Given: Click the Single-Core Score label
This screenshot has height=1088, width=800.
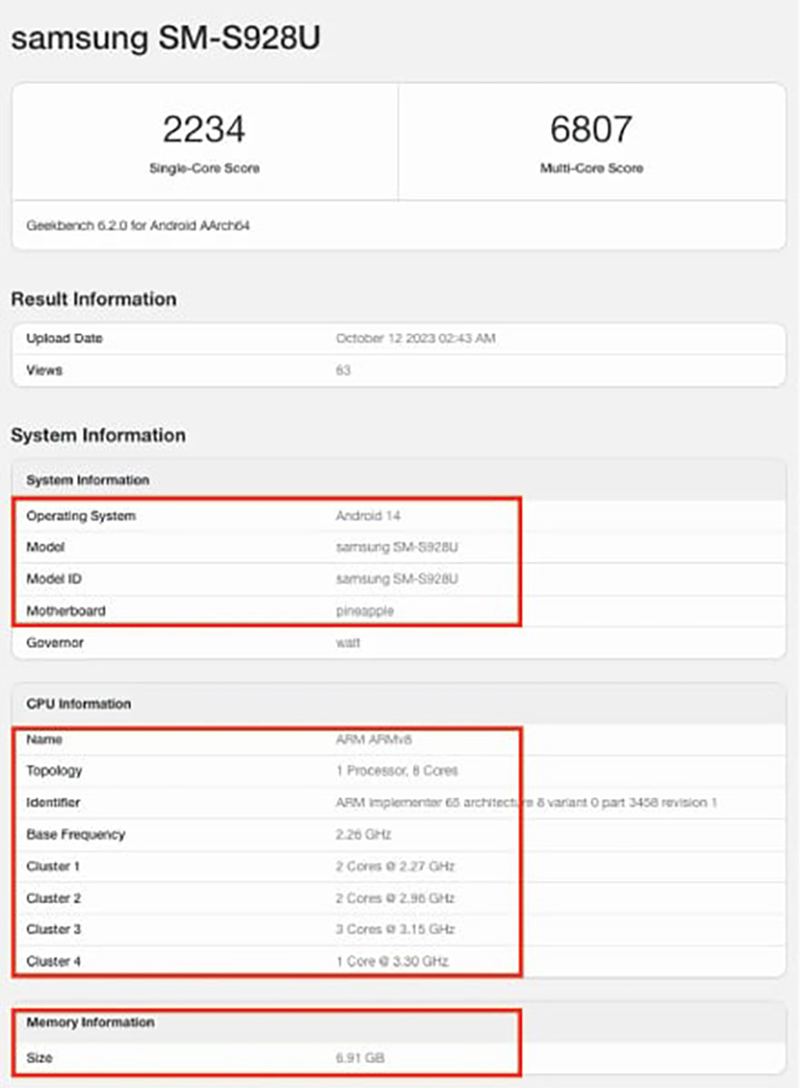Looking at the screenshot, I should click(205, 168).
